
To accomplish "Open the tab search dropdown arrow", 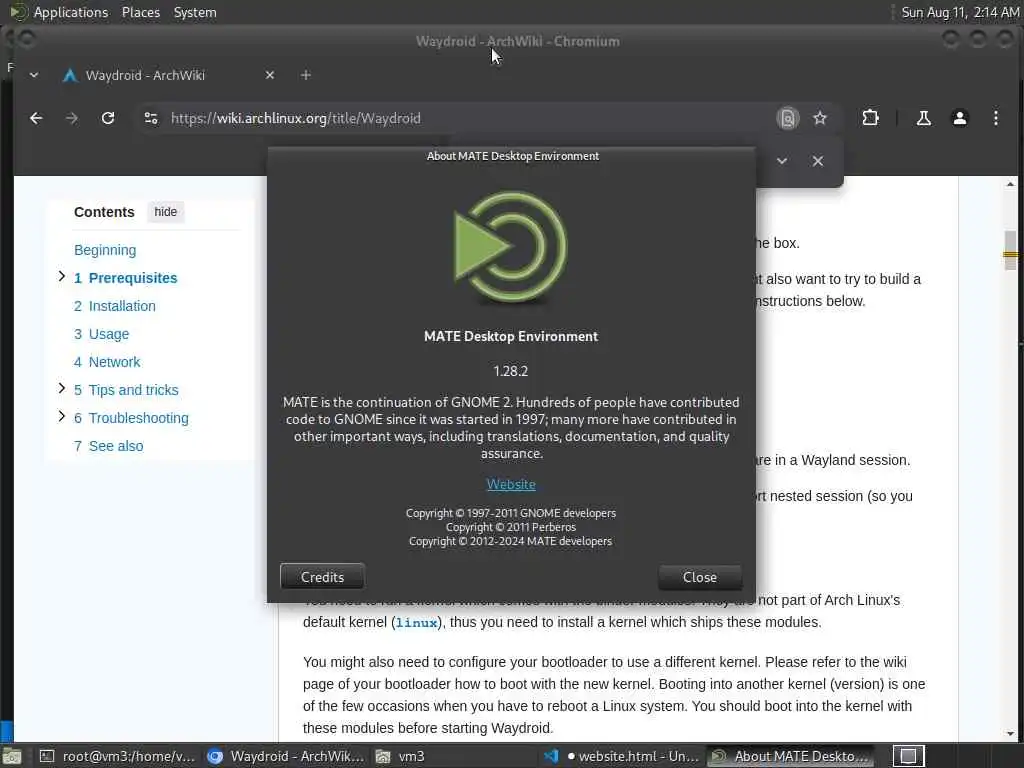I will click(x=34, y=75).
